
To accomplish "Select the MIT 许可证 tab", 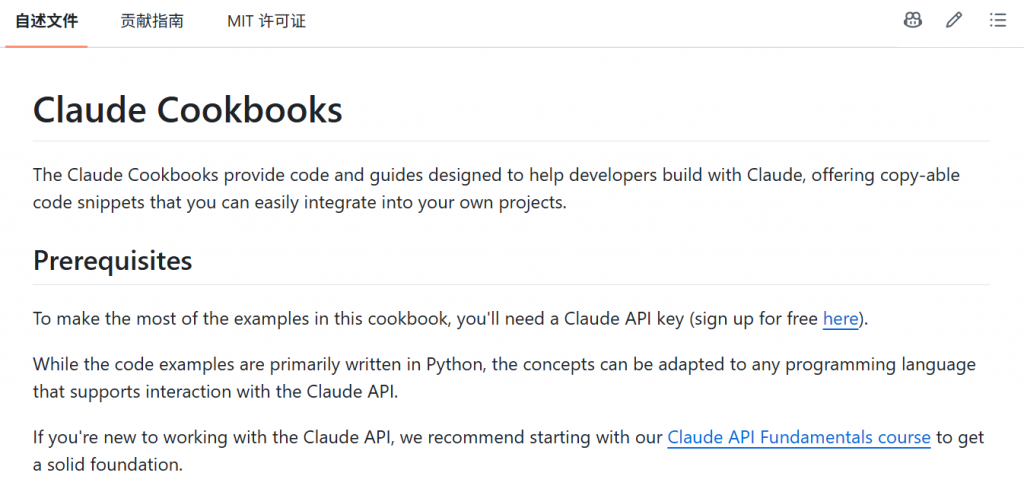I will coord(266,22).
